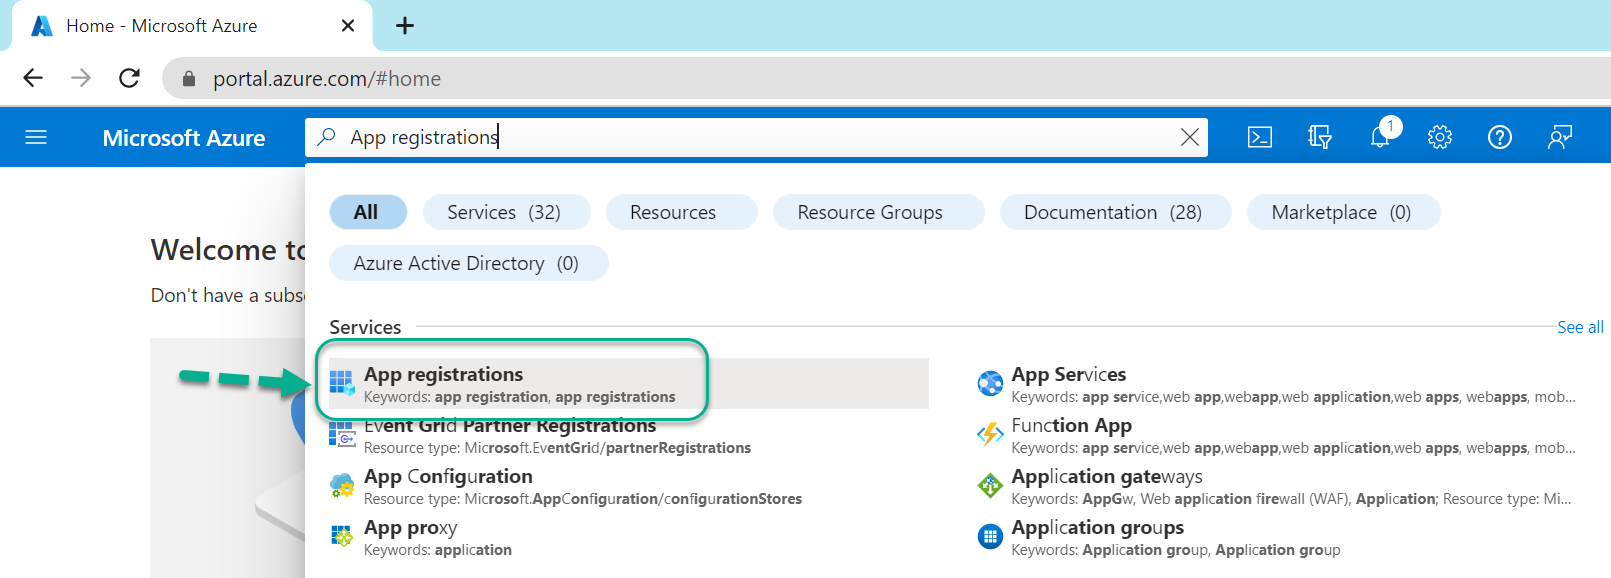Click the browser forward arrow
1611x578 pixels.
tap(81, 78)
